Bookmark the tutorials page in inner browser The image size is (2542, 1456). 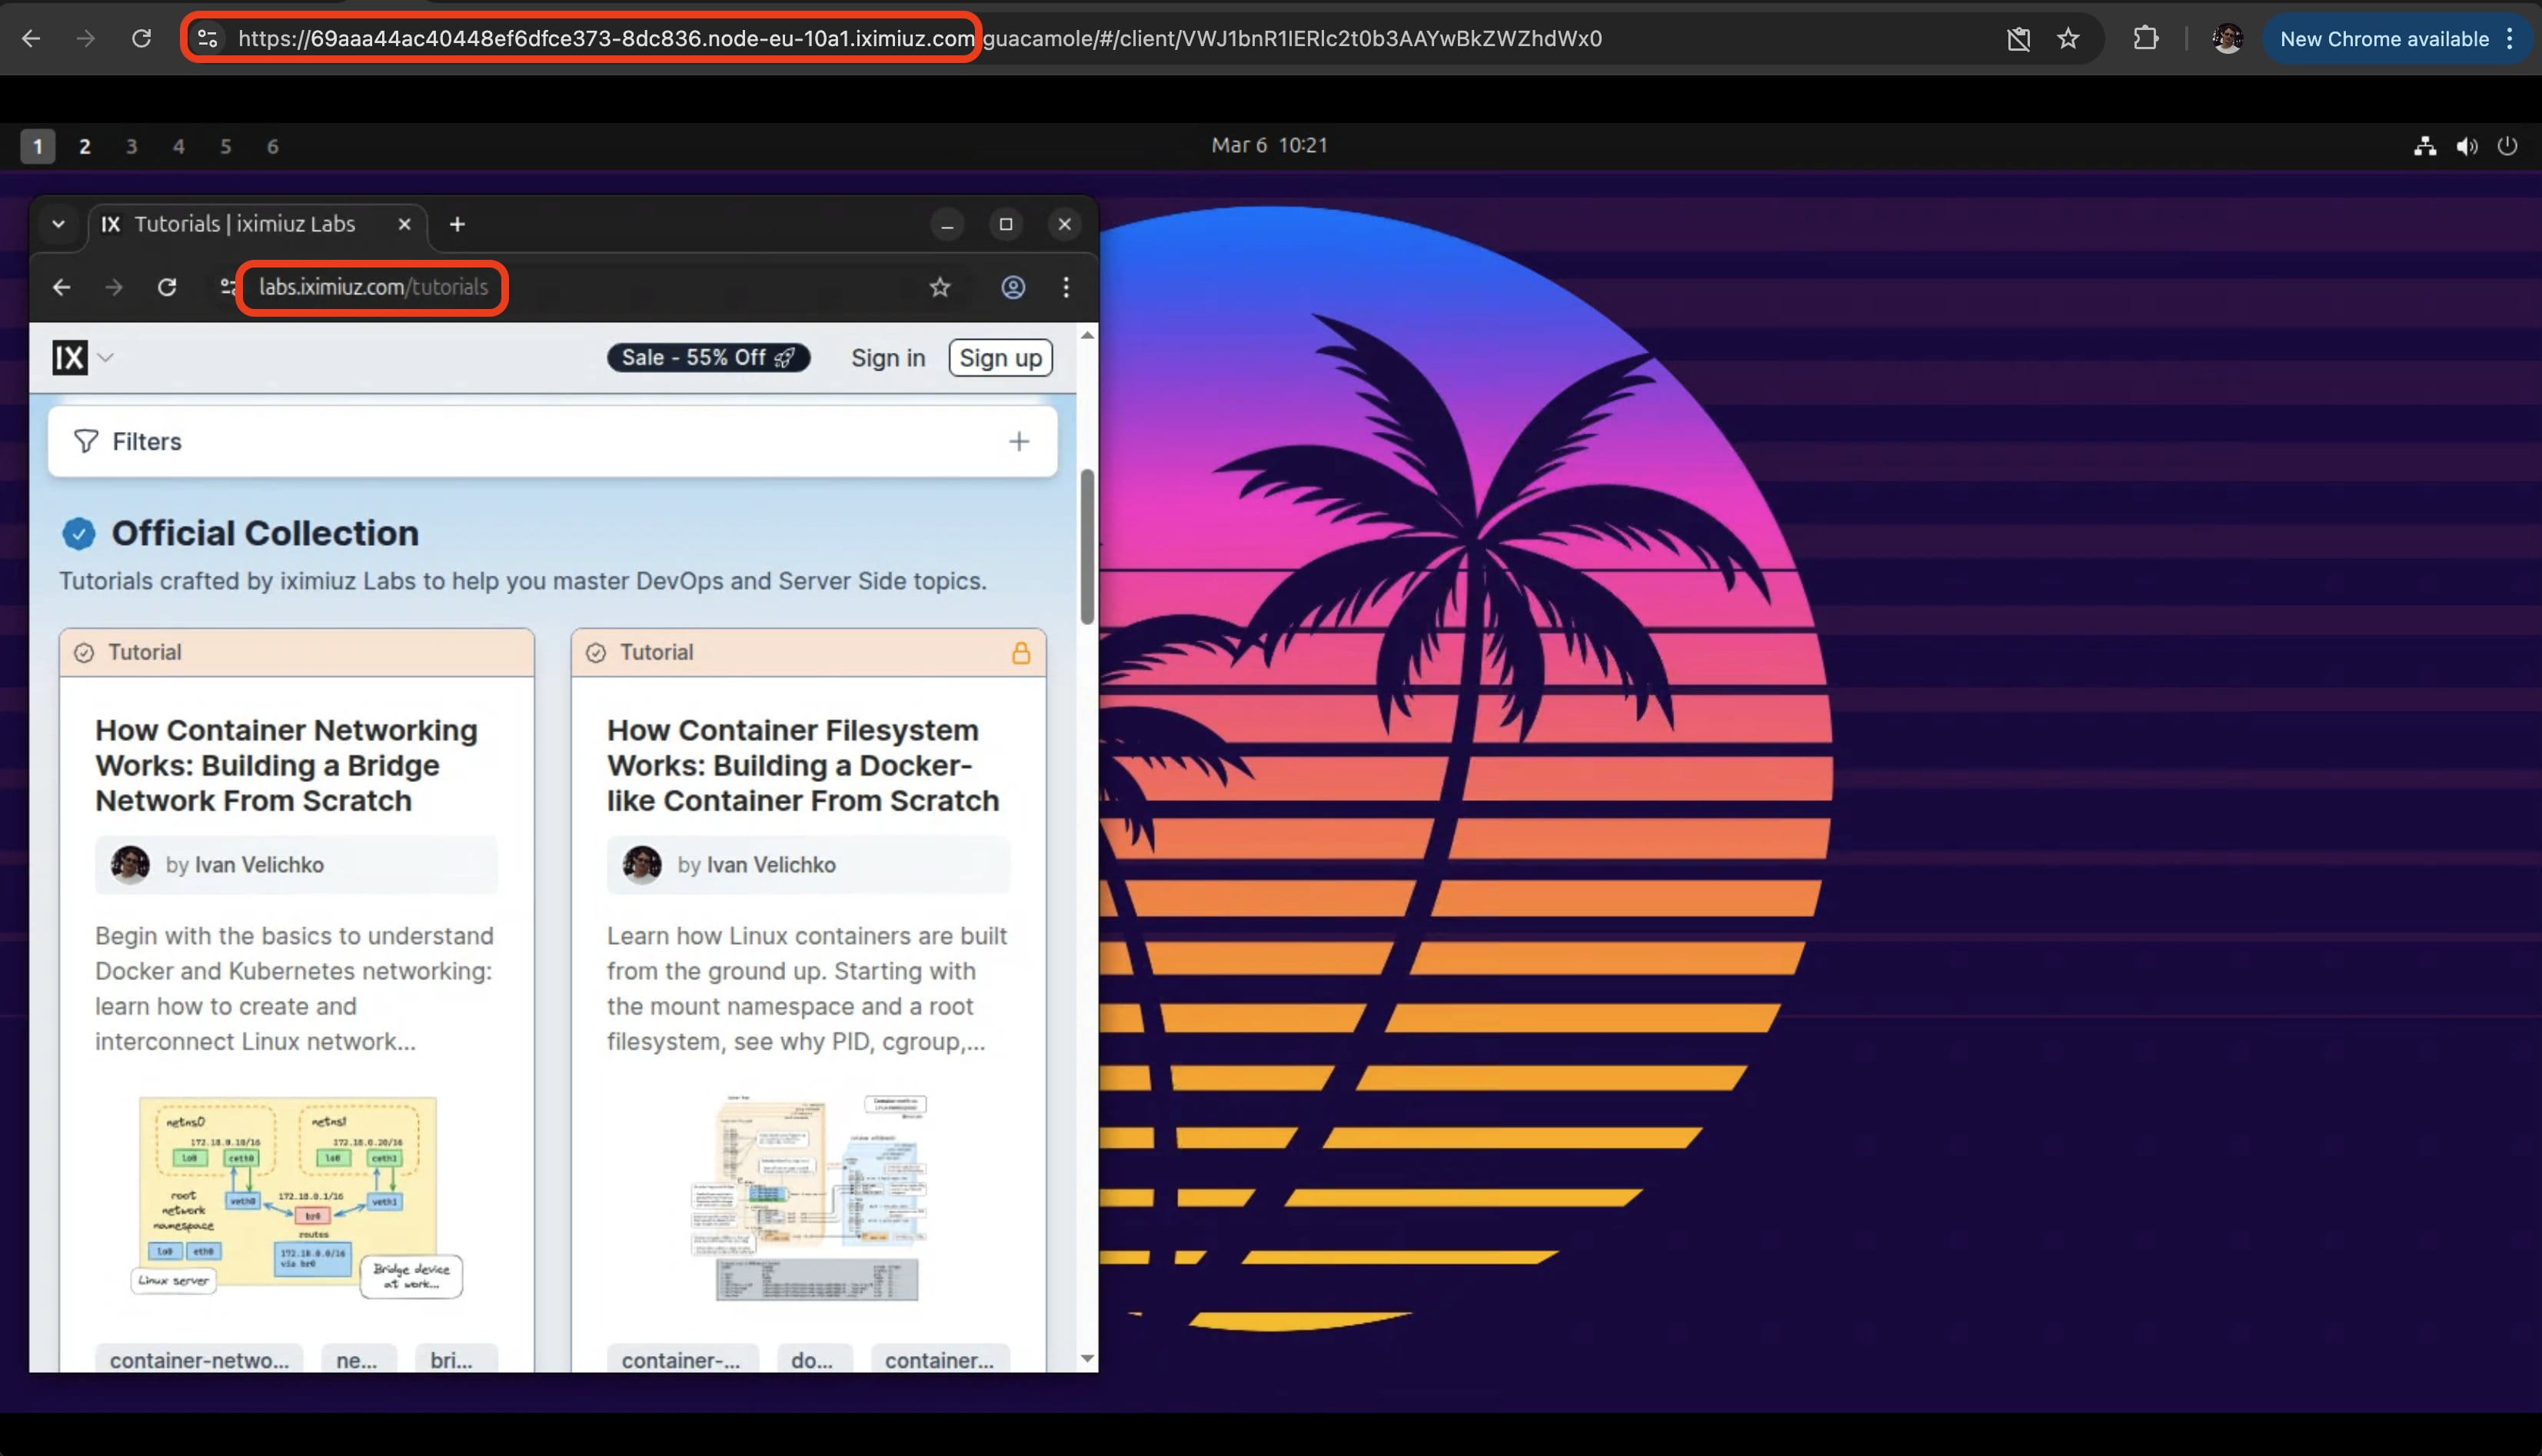939,287
